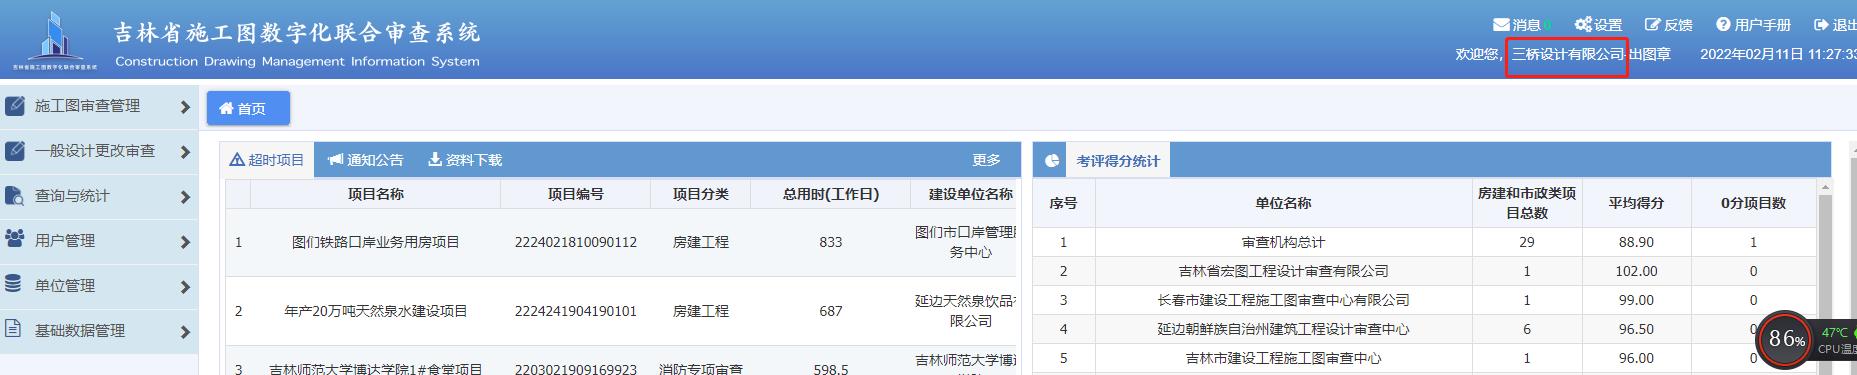This screenshot has height=375, width=1857.
Task: Click the 基础数据管理 document icon
Action: (14, 329)
